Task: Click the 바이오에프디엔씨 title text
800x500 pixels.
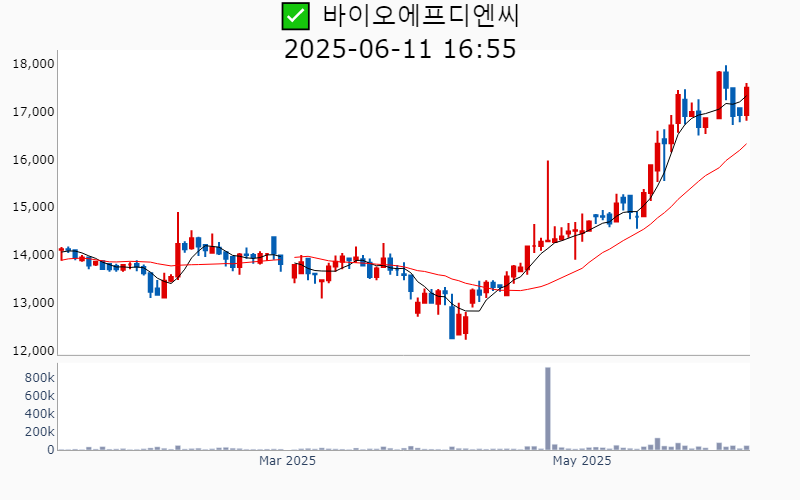Action: (x=421, y=16)
